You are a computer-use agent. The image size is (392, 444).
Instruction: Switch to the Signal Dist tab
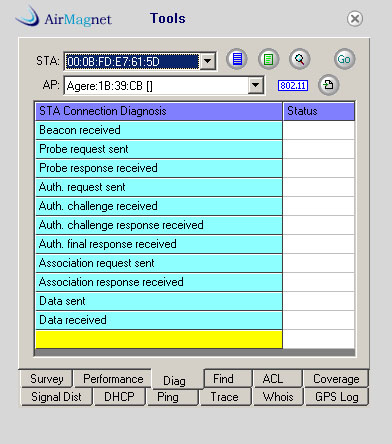56,397
